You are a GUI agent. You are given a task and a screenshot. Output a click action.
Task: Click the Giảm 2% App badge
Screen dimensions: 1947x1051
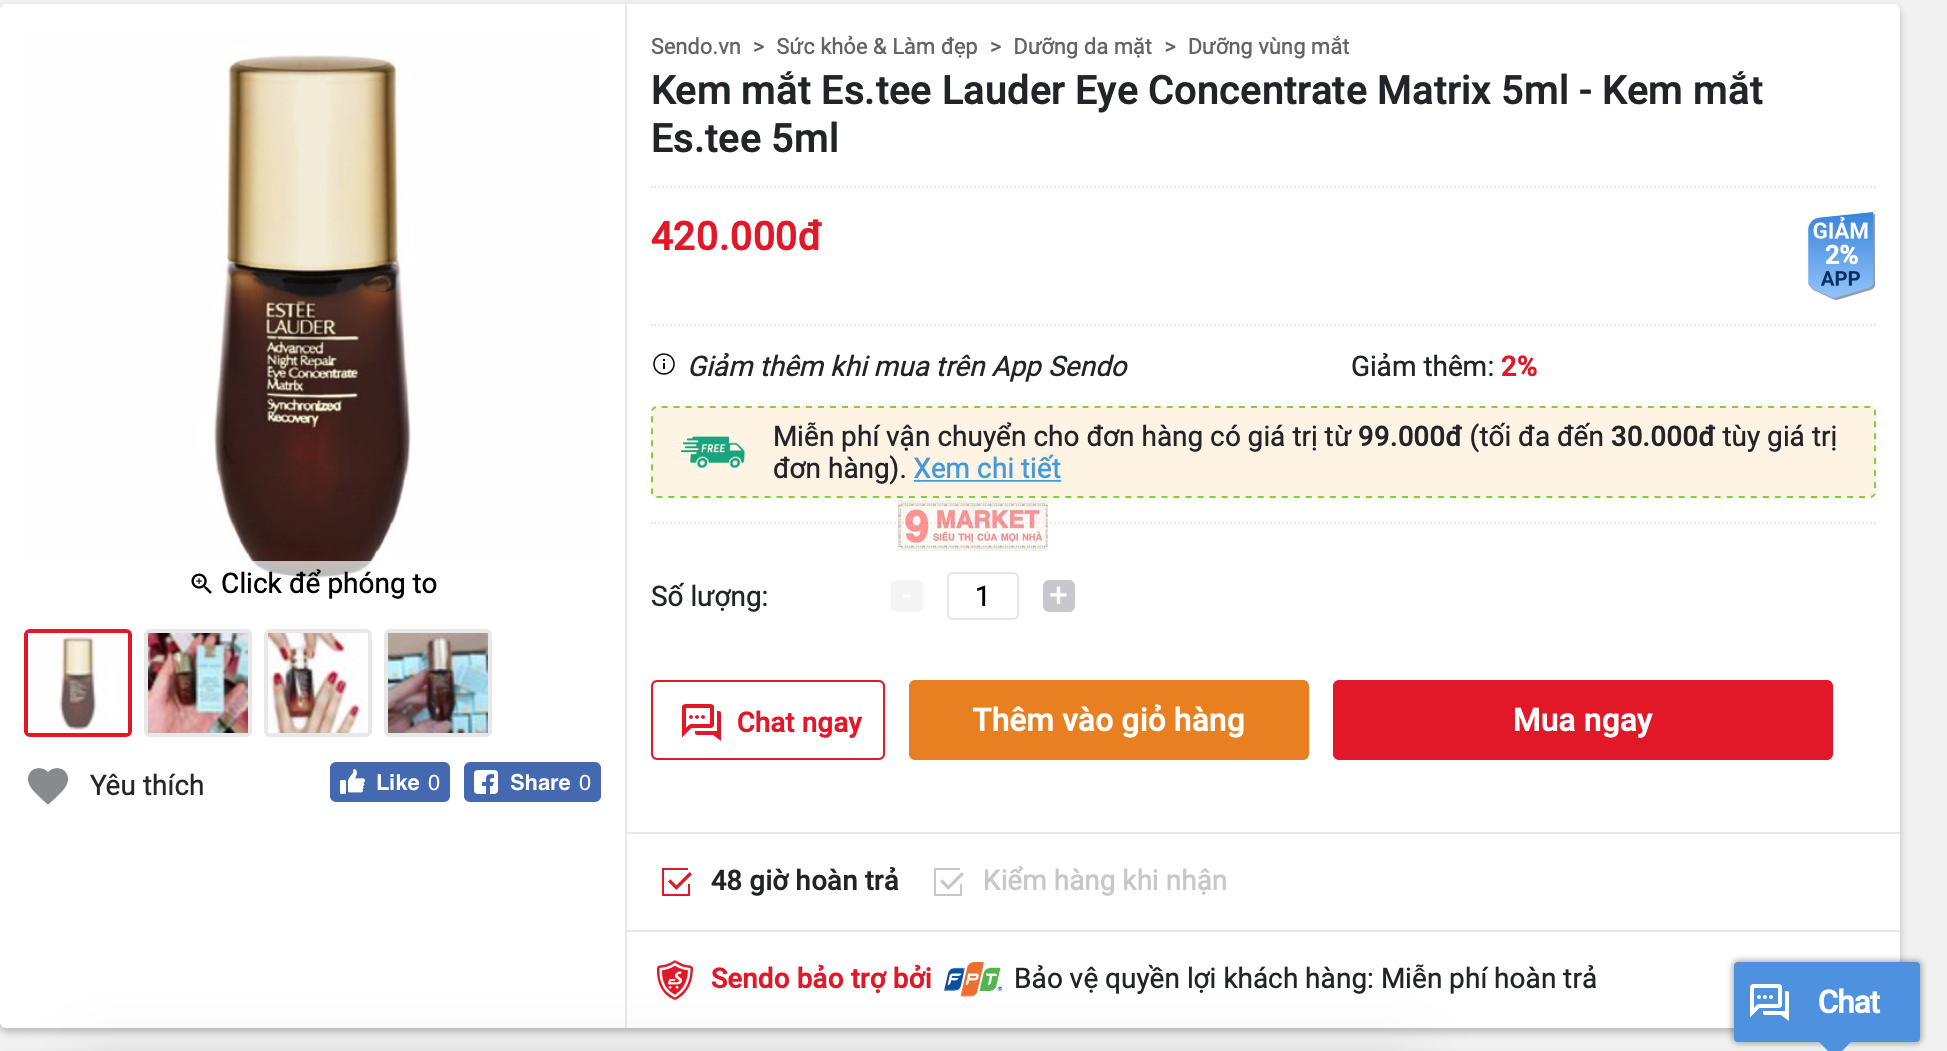pos(1840,255)
